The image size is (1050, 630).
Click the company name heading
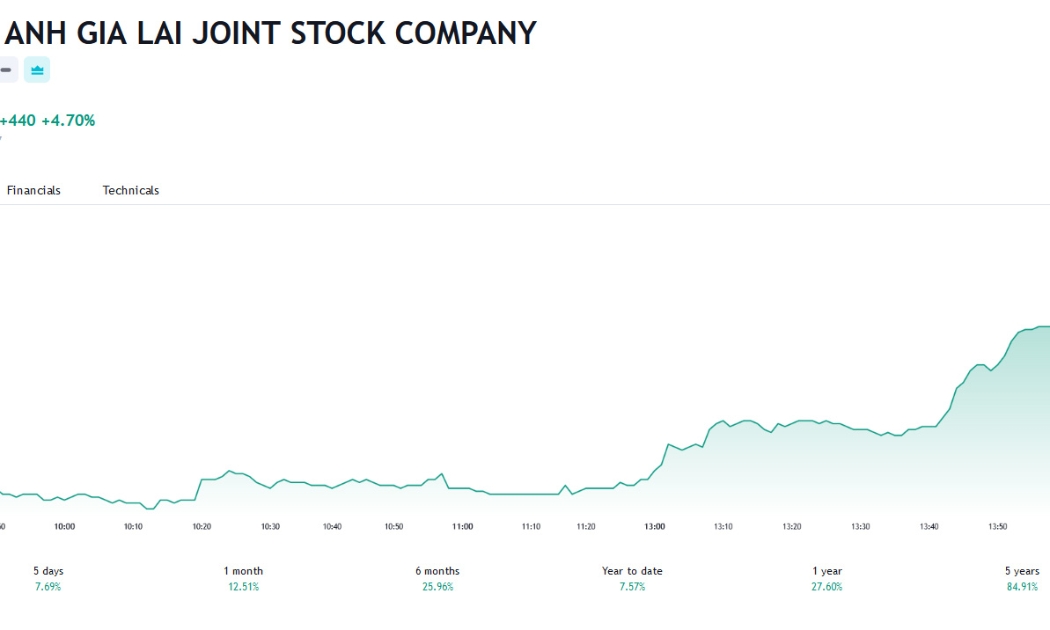tap(270, 33)
